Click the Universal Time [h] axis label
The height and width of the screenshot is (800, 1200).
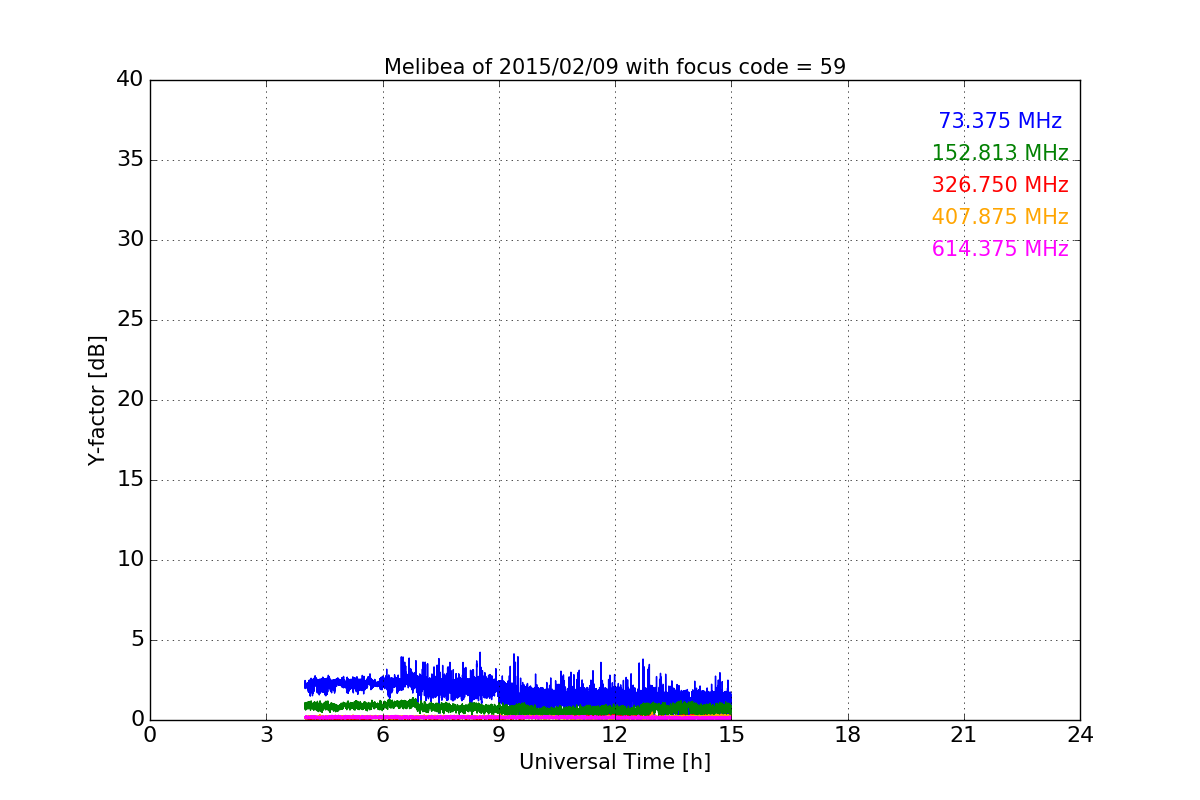(x=615, y=762)
